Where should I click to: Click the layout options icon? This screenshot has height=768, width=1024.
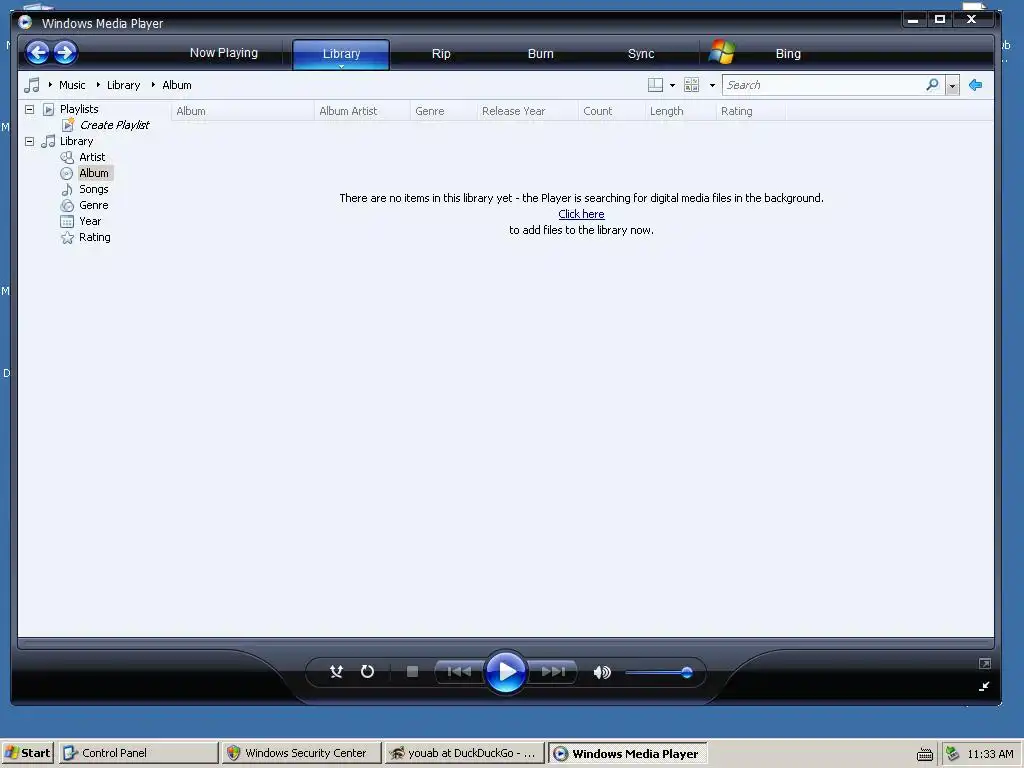tap(655, 85)
